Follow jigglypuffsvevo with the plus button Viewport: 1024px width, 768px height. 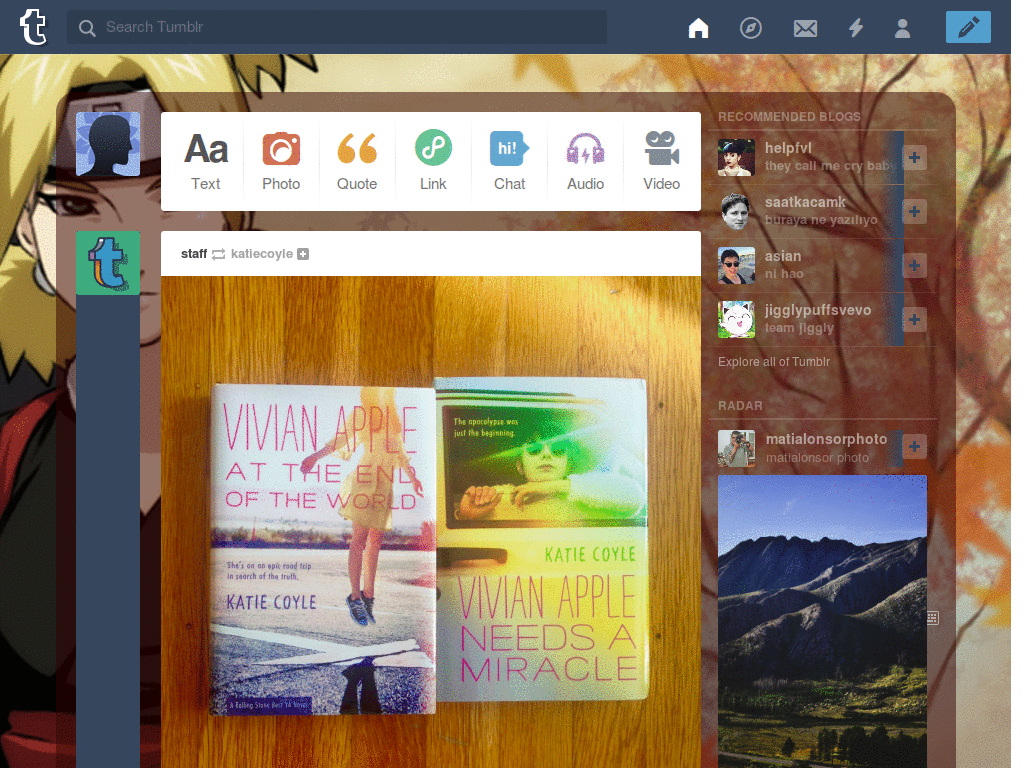click(914, 320)
